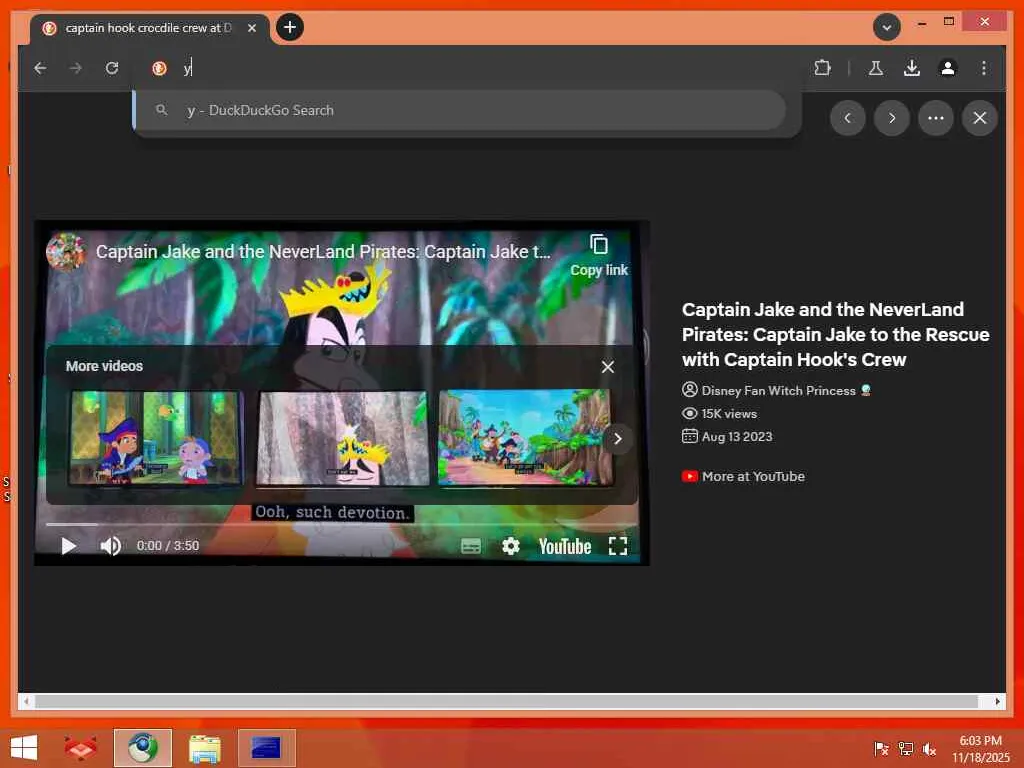Screen dimensions: 1024x768
Task: Click the browser forward arrow
Action: 76,68
